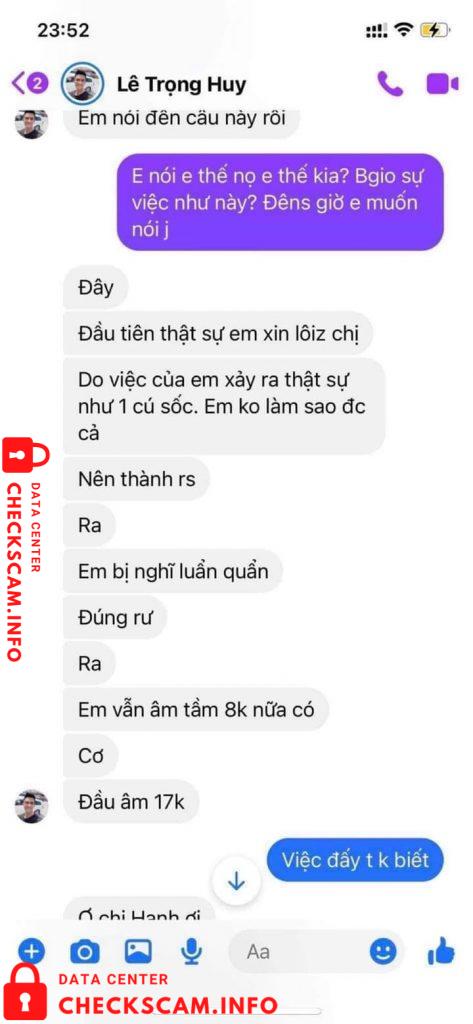Tap the purple message starting "E nói e thế nọ"
Viewport: 473px width, 1024px height.
[280, 202]
